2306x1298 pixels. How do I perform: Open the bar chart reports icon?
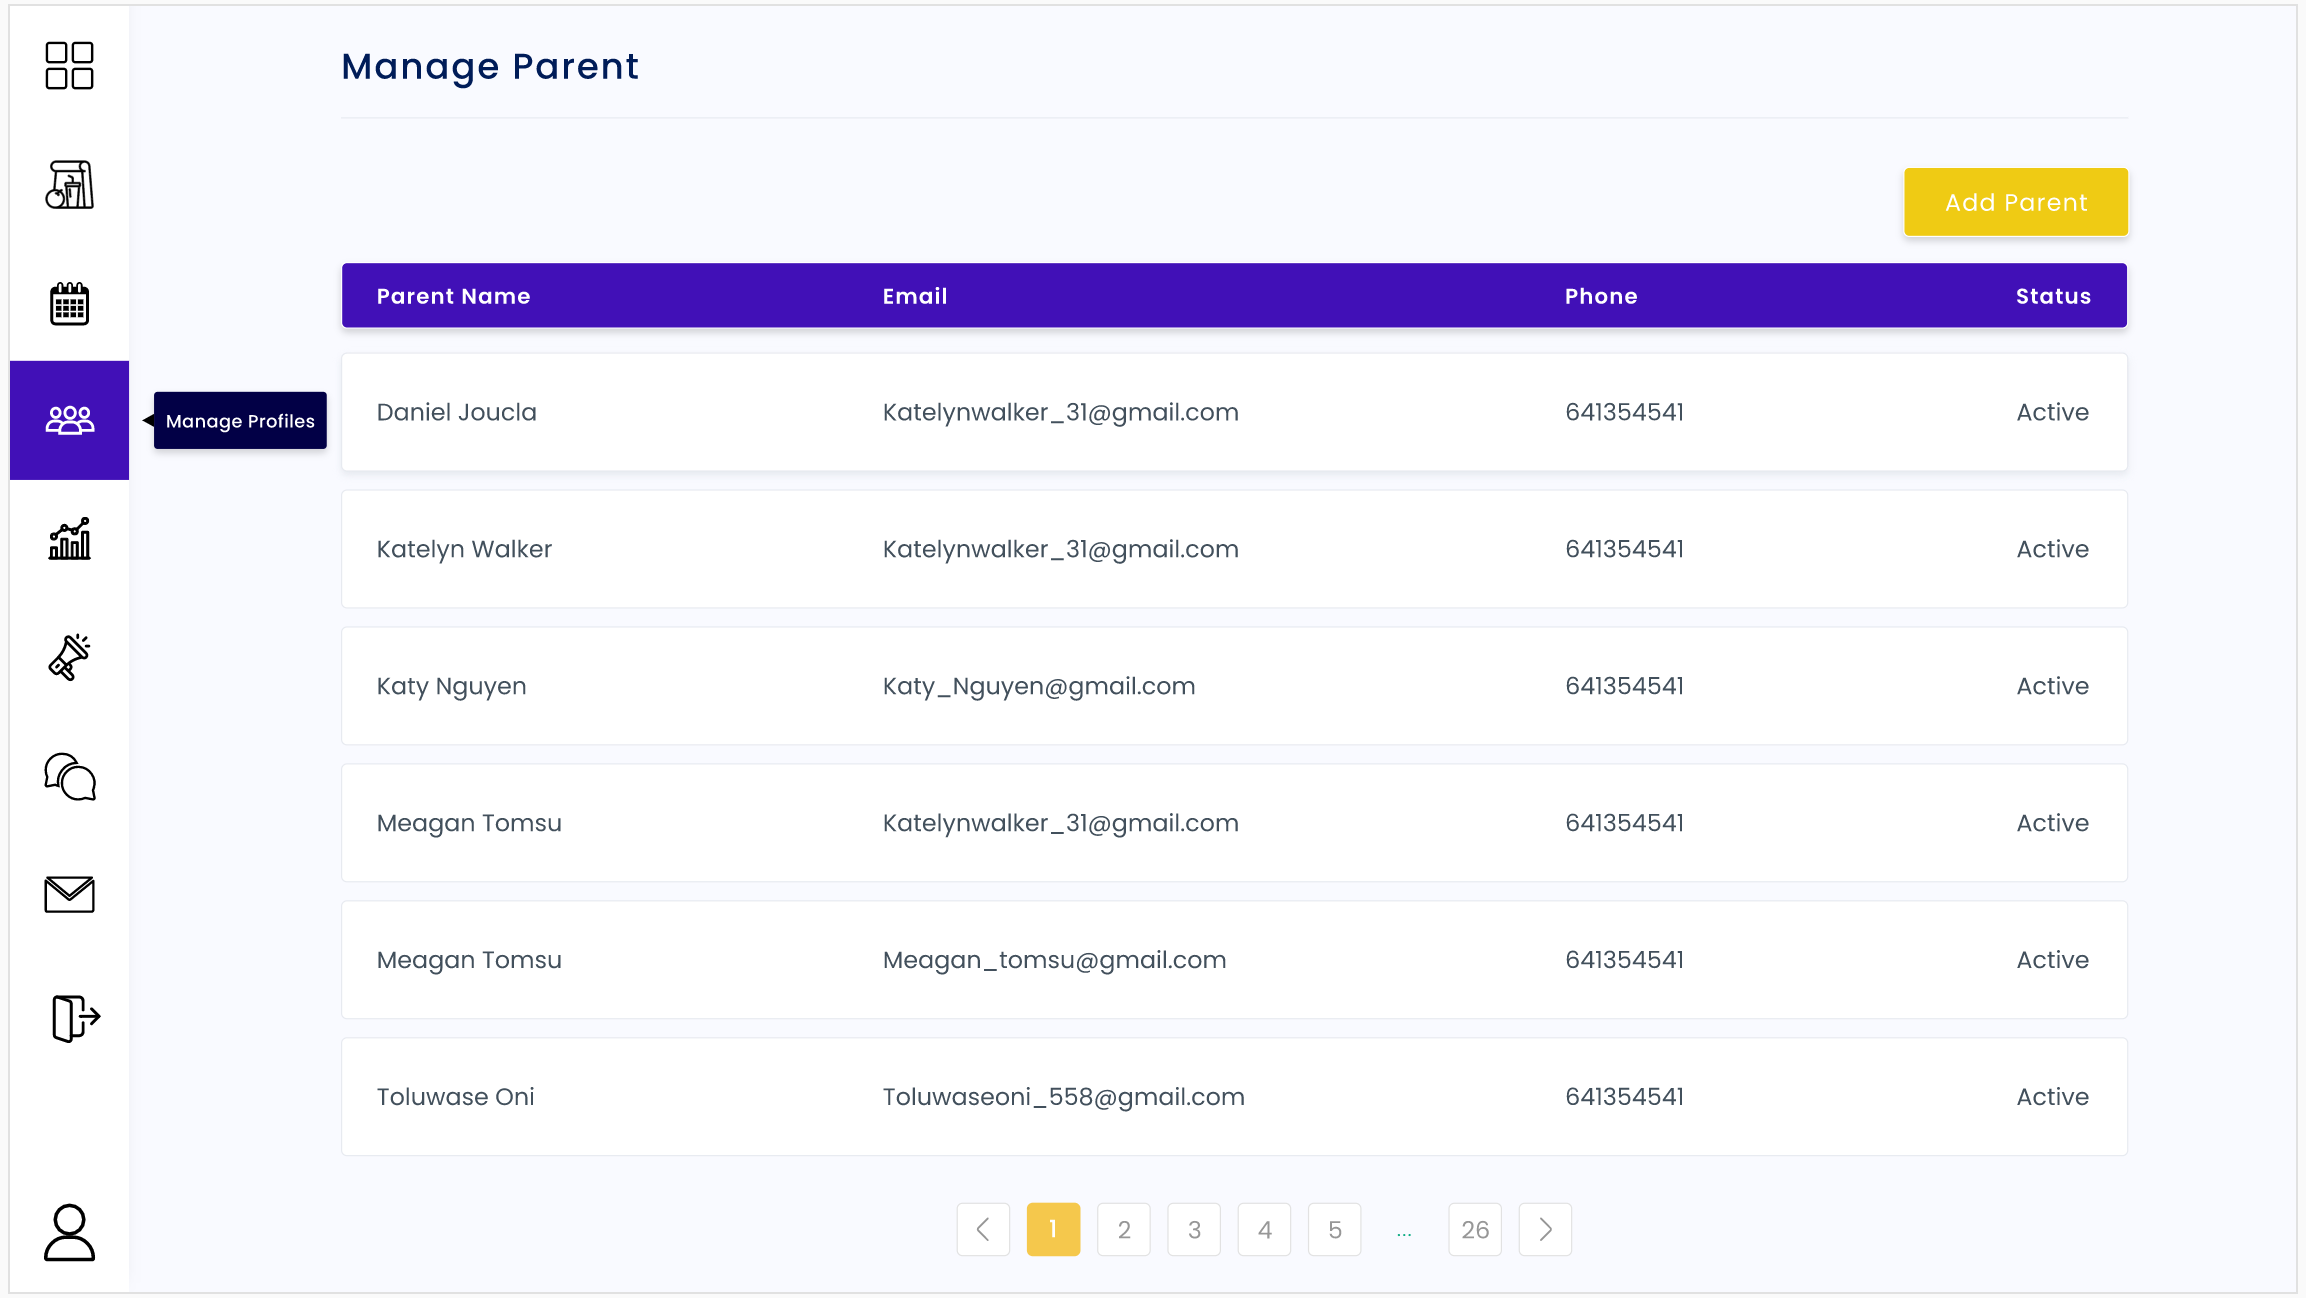[x=69, y=539]
